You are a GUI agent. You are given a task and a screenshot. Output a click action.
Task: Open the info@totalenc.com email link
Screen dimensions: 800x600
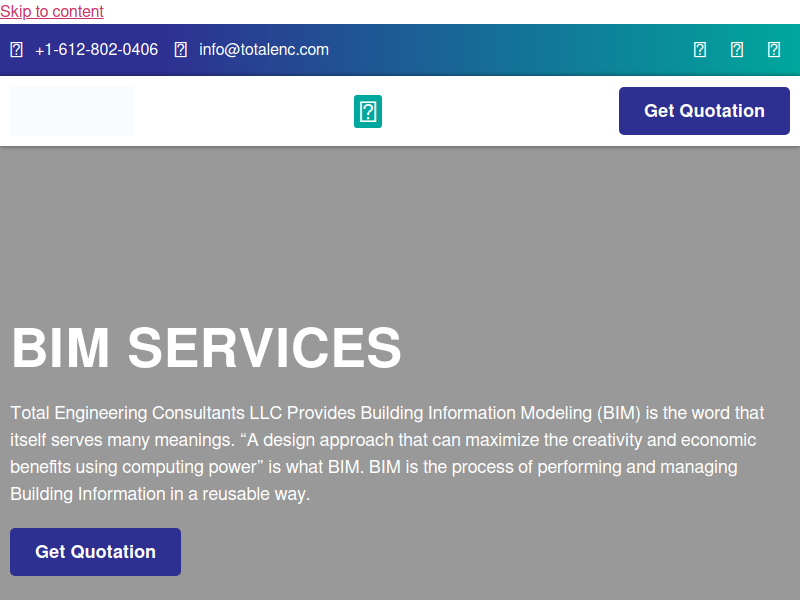coord(264,49)
